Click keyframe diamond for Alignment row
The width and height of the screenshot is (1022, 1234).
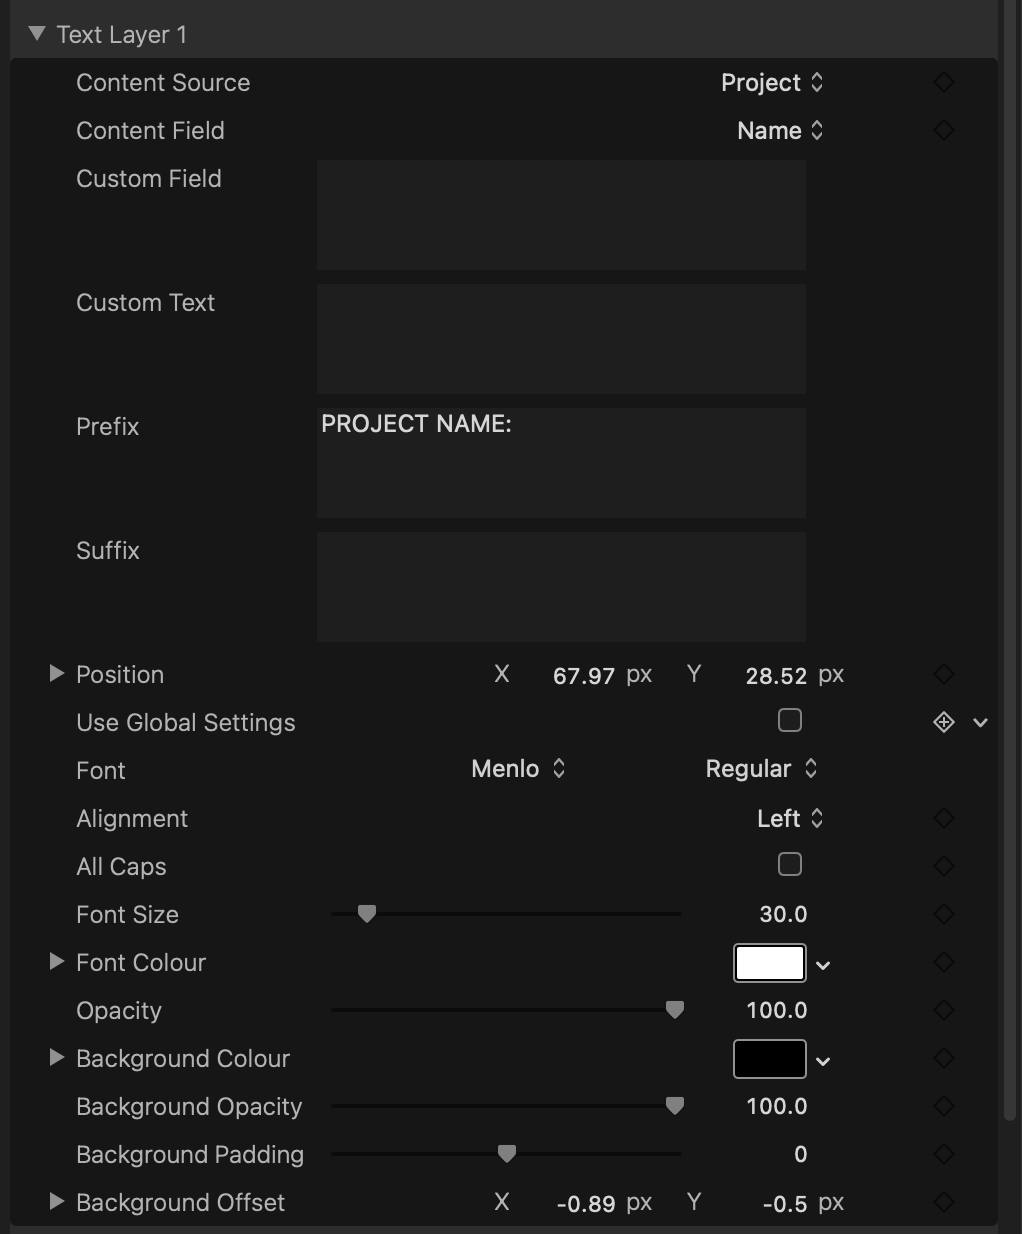click(x=943, y=819)
